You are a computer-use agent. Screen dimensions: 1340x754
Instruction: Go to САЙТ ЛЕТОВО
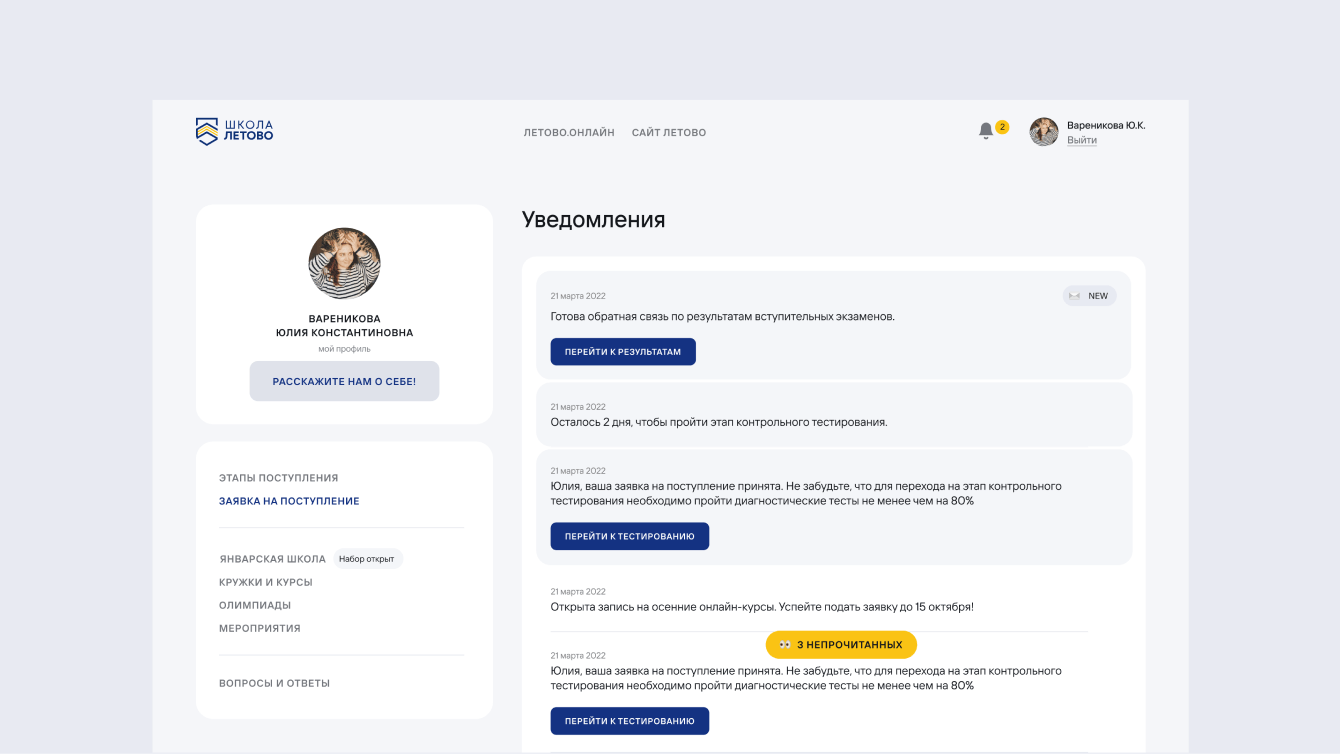coord(669,132)
